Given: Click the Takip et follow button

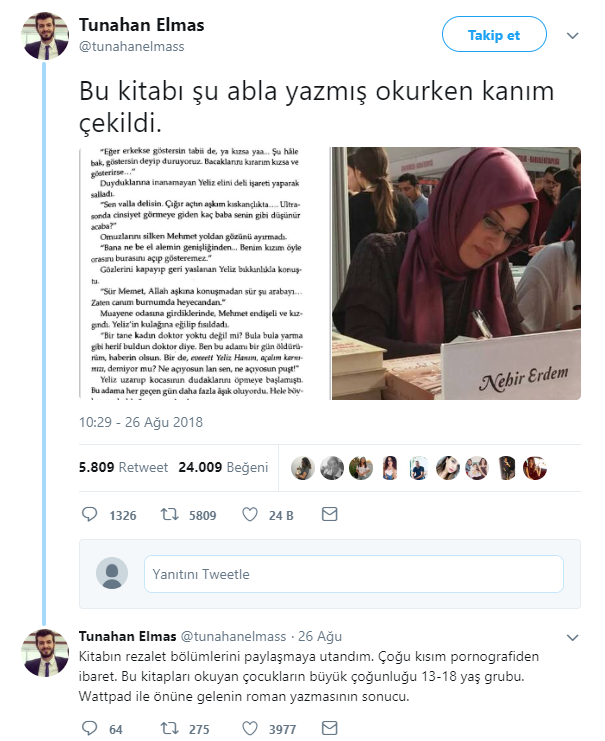Looking at the screenshot, I should (494, 34).
